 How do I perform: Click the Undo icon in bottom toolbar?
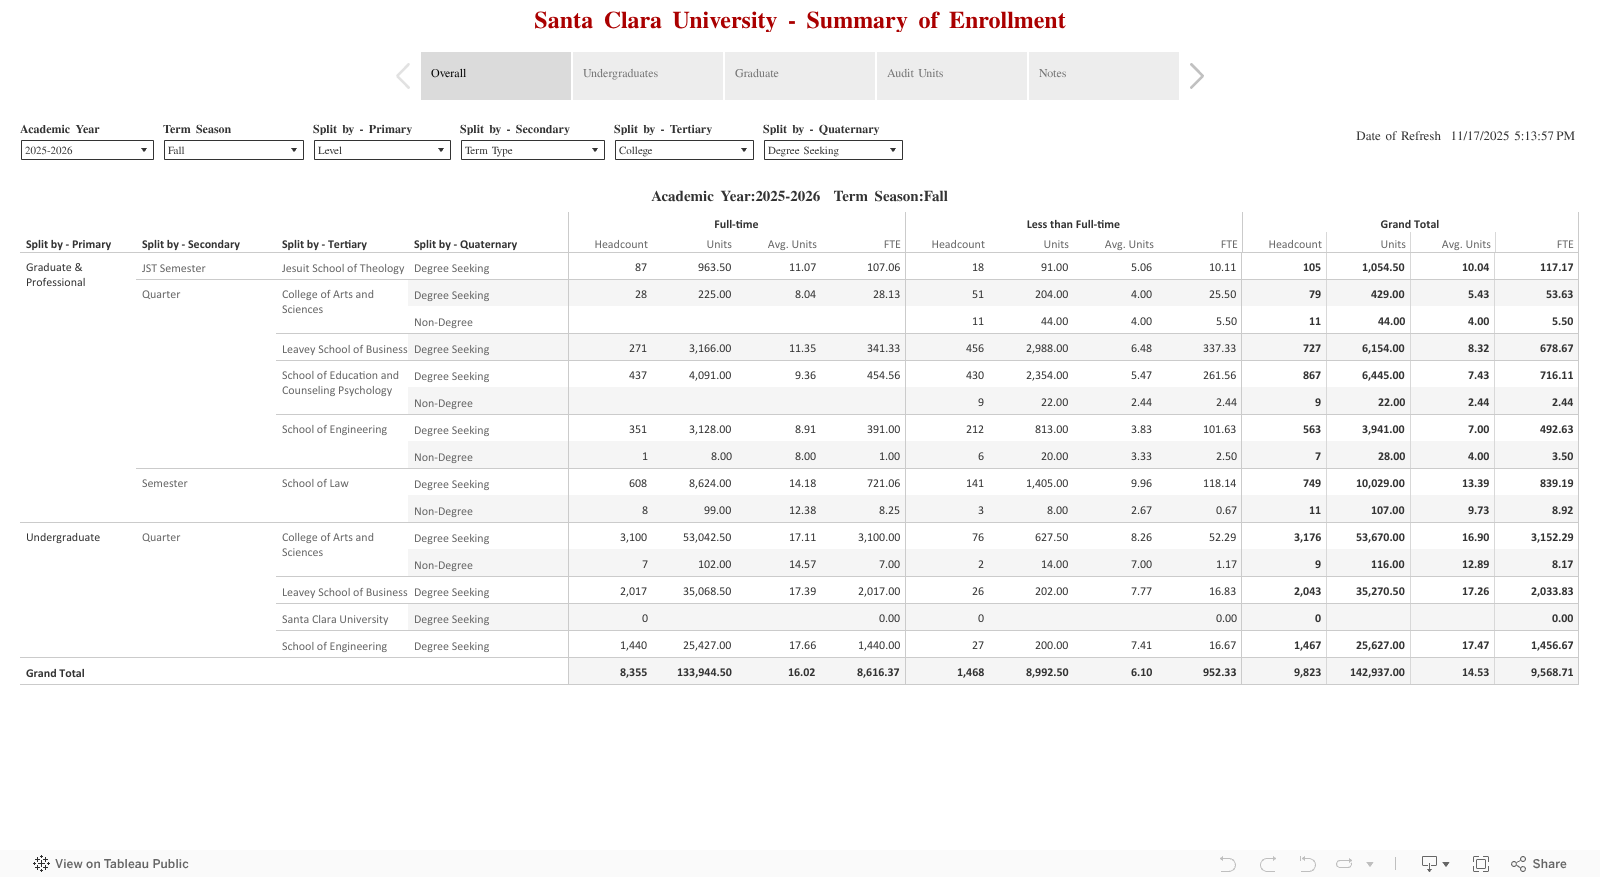(x=1228, y=864)
